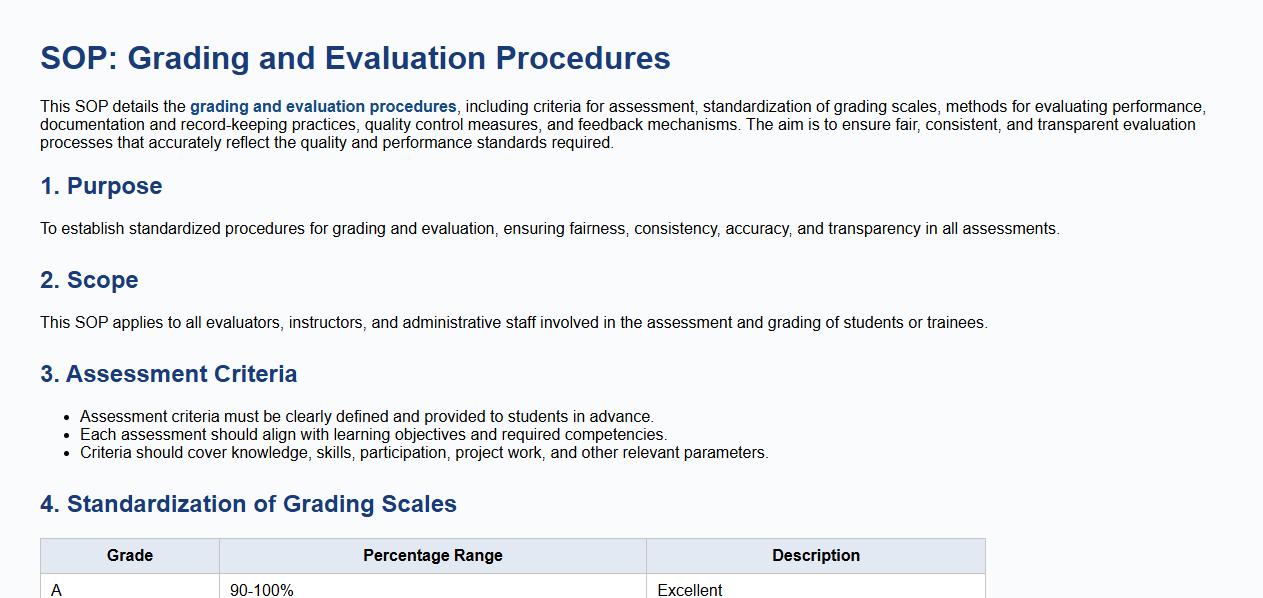Click the bullet about aligning with learning objectives
1263x598 pixels.
[x=373, y=435]
